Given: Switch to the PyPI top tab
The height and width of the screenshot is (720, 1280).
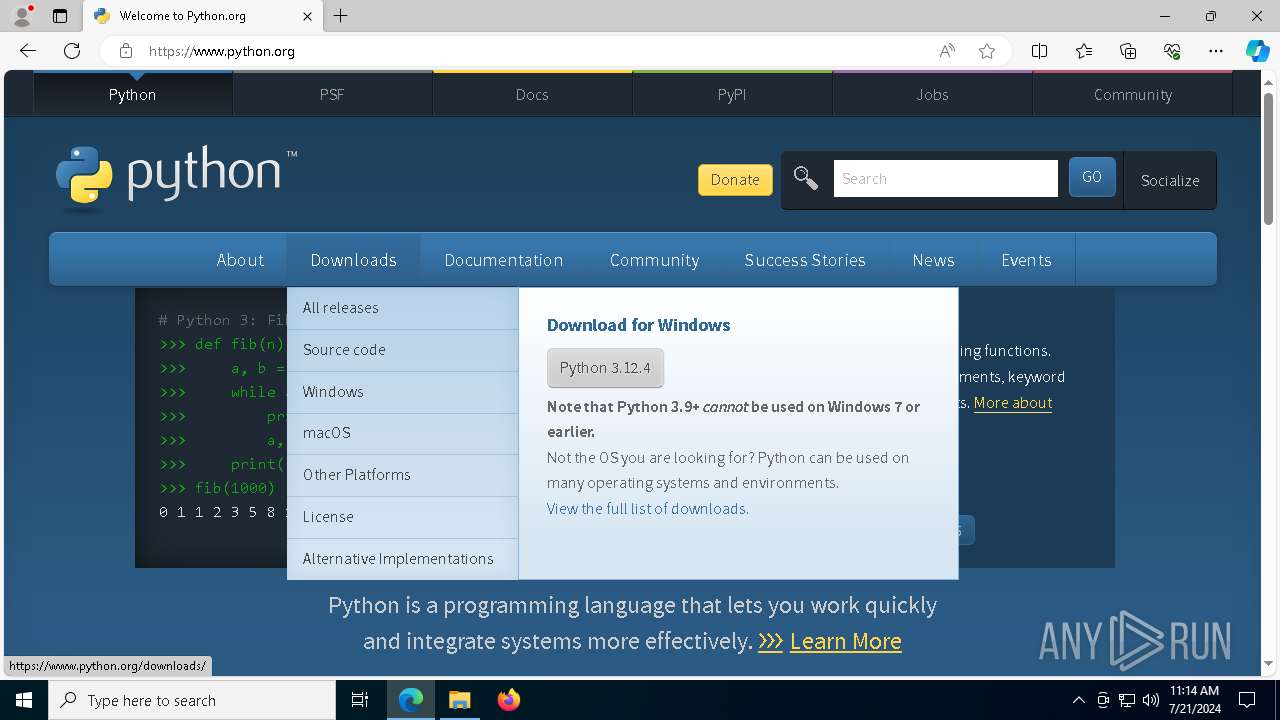Looking at the screenshot, I should point(732,94).
